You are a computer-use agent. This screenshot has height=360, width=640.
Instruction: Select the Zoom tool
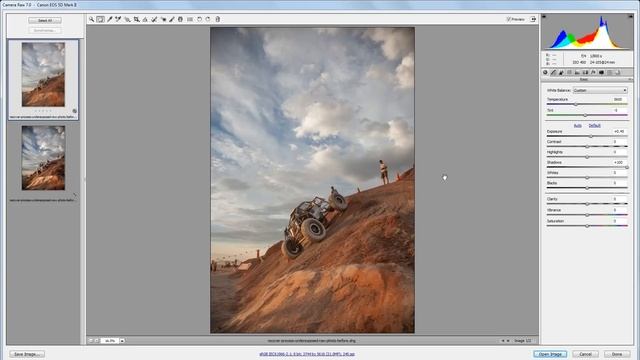click(x=91, y=19)
